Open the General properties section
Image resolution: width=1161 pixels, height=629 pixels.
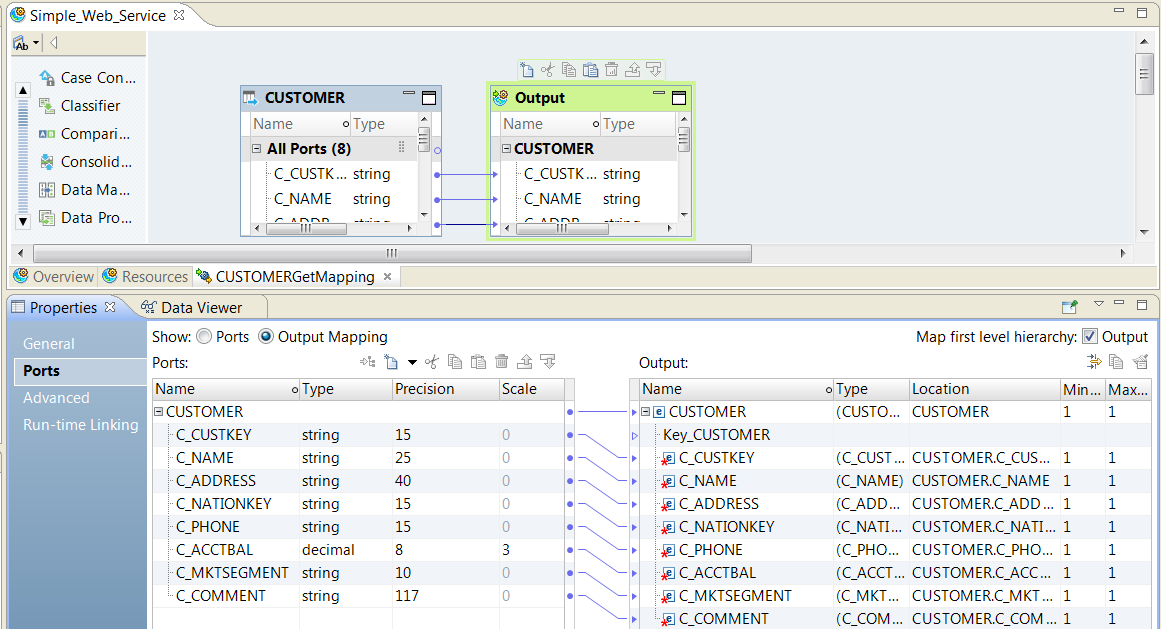[49, 343]
